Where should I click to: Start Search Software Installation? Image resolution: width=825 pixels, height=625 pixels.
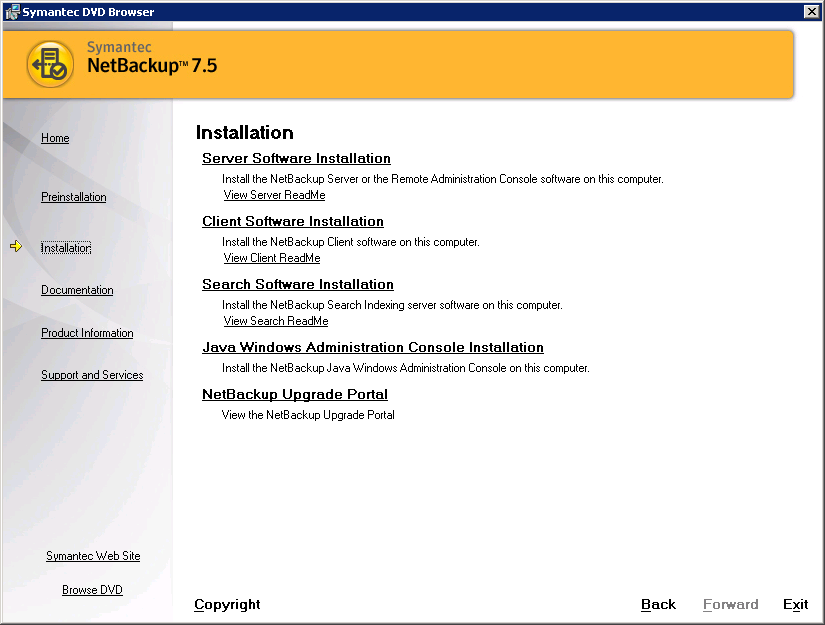point(298,285)
